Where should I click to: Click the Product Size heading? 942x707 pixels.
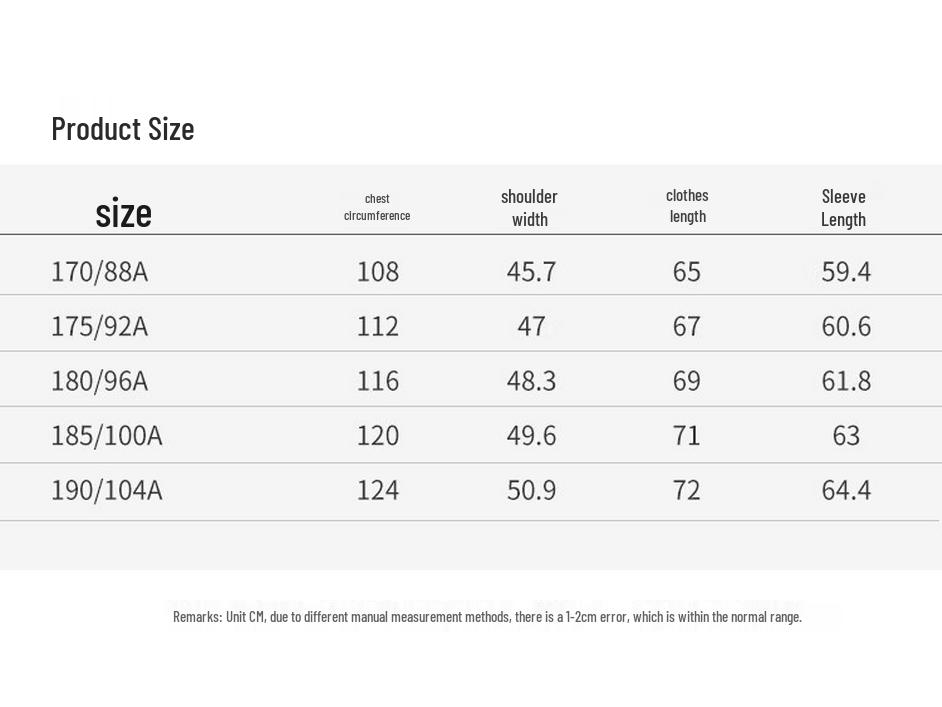pyautogui.click(x=123, y=129)
